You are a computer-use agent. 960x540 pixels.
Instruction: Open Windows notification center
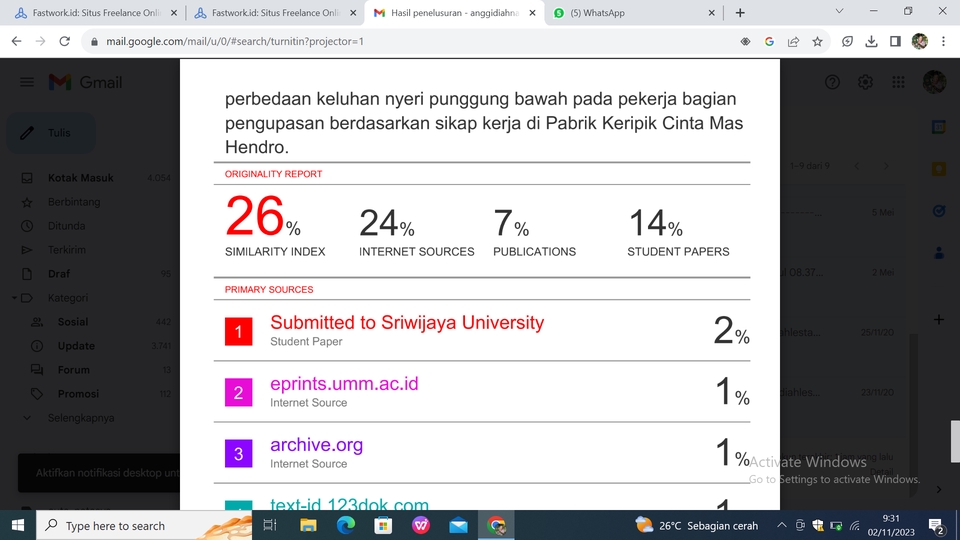936,525
